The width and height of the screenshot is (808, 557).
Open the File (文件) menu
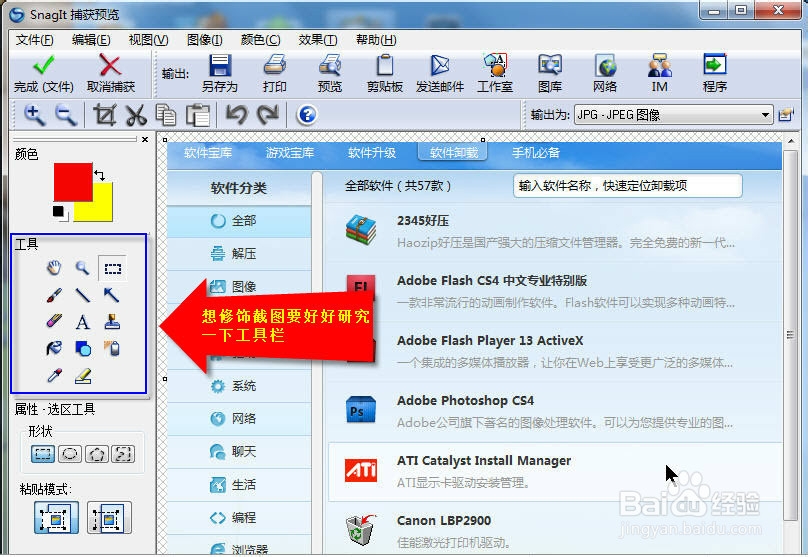point(34,40)
